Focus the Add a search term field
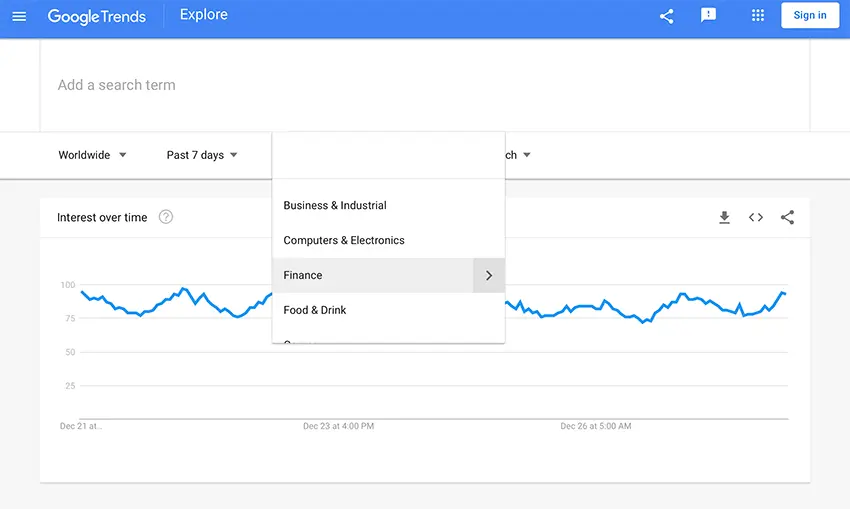 (x=425, y=85)
